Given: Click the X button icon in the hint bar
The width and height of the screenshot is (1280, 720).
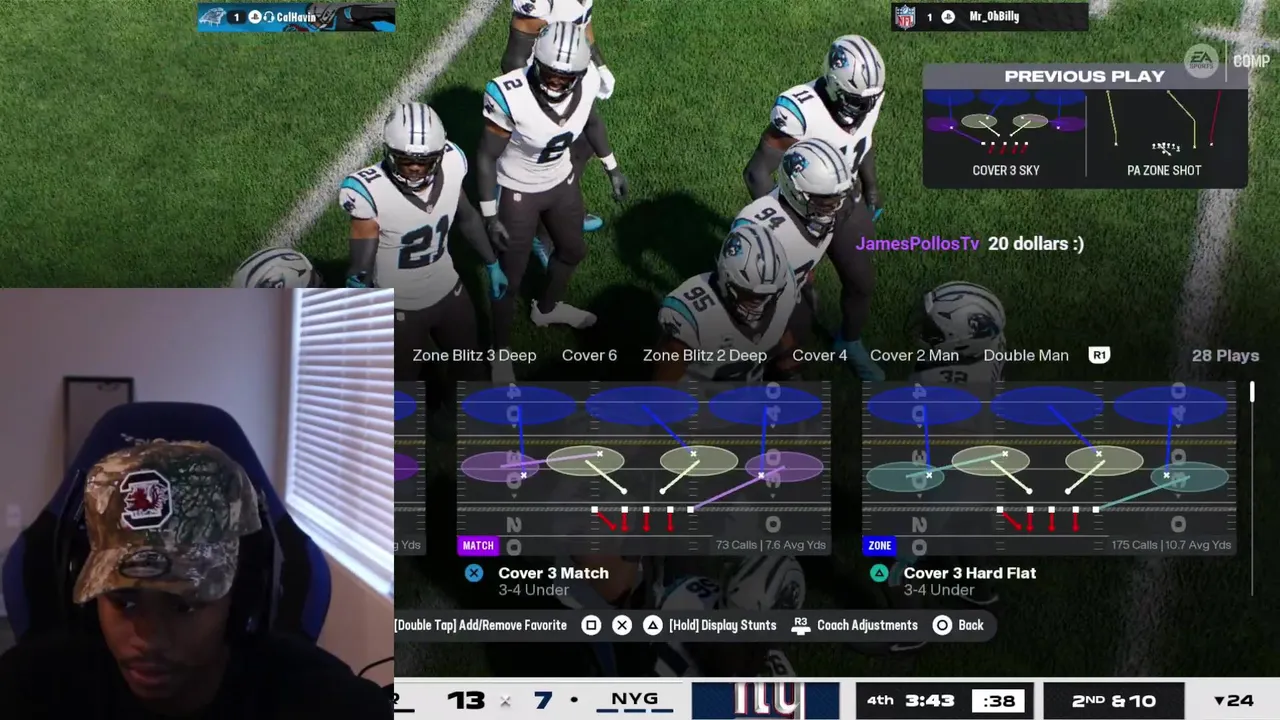Looking at the screenshot, I should click(x=622, y=625).
